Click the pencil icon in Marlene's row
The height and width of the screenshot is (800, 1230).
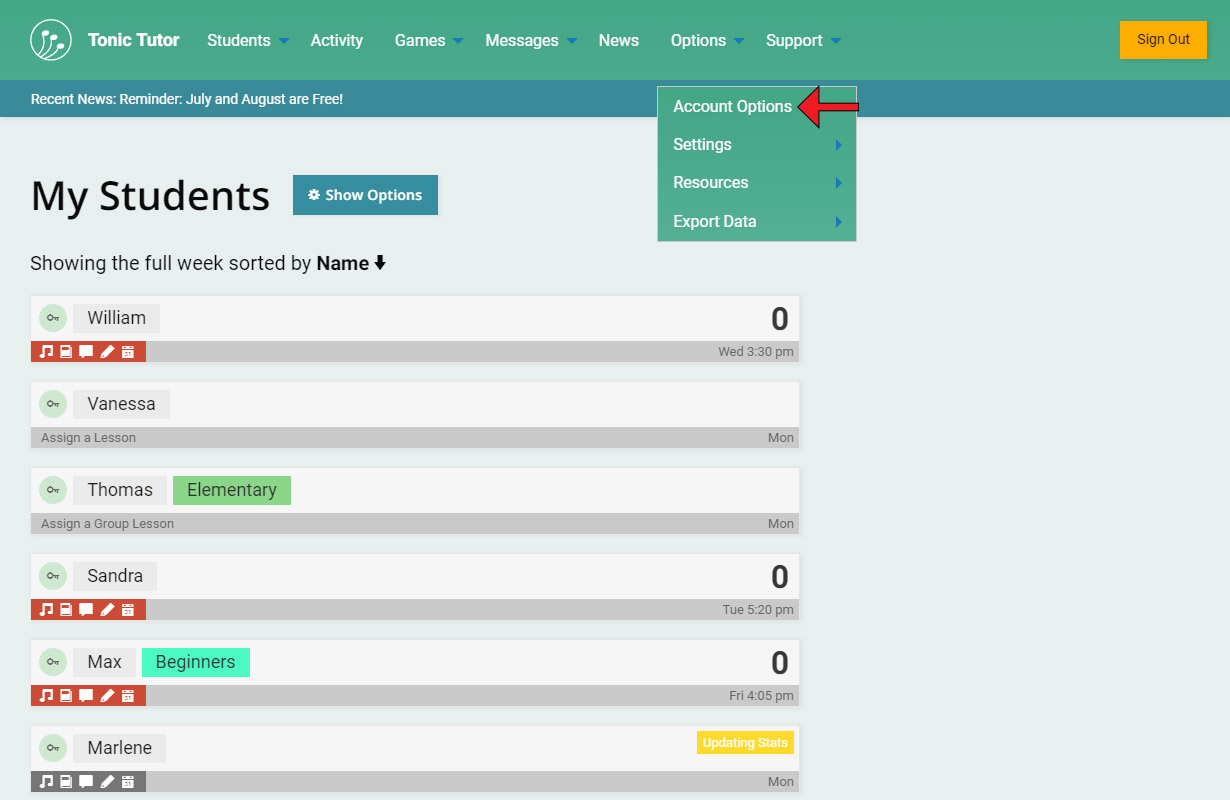click(108, 782)
